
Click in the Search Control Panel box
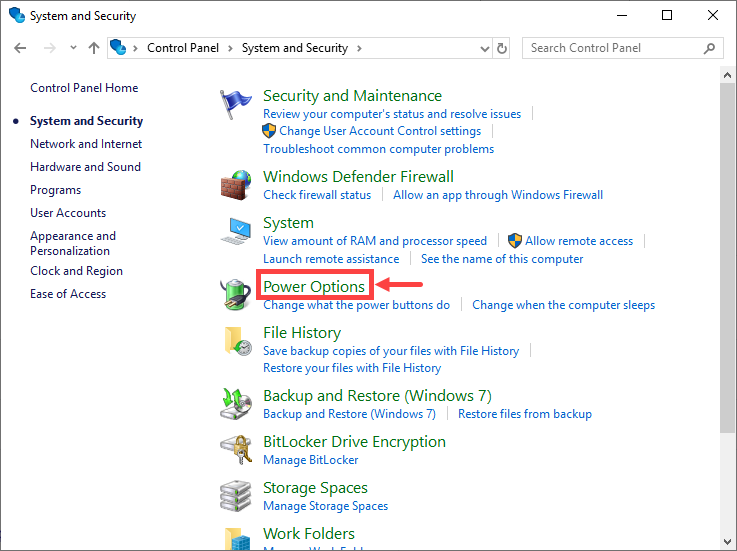(615, 48)
